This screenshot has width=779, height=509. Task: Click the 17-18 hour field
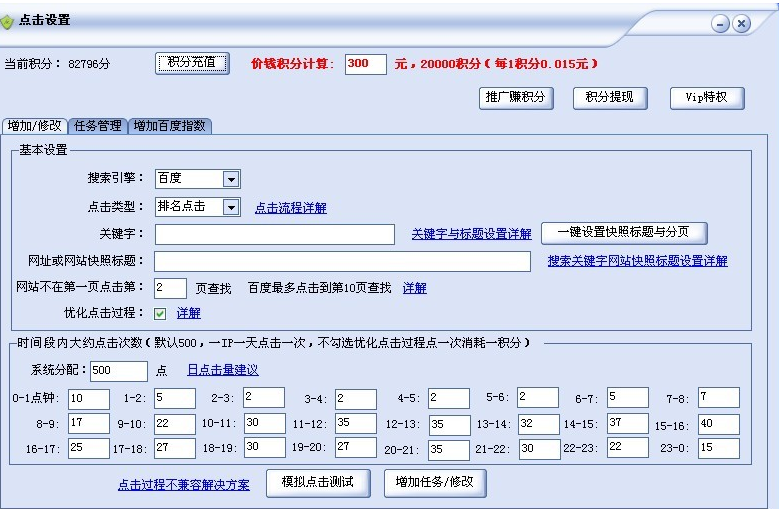pos(175,448)
